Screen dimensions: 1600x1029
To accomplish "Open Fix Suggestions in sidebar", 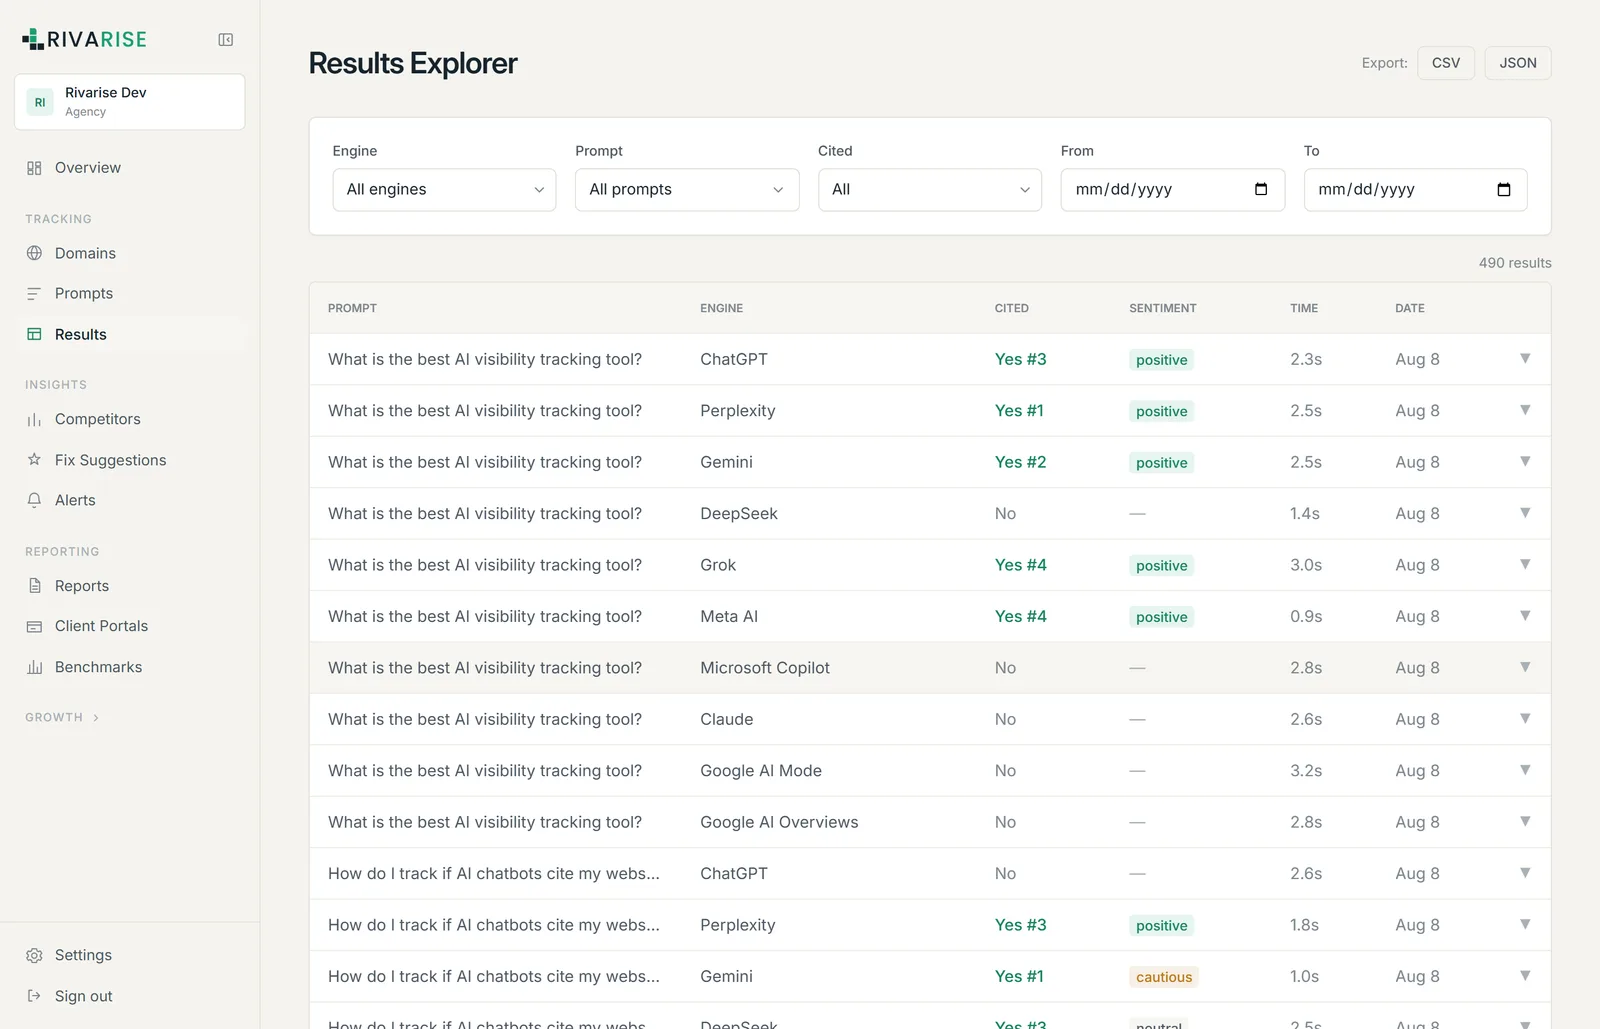I will [x=130, y=460].
